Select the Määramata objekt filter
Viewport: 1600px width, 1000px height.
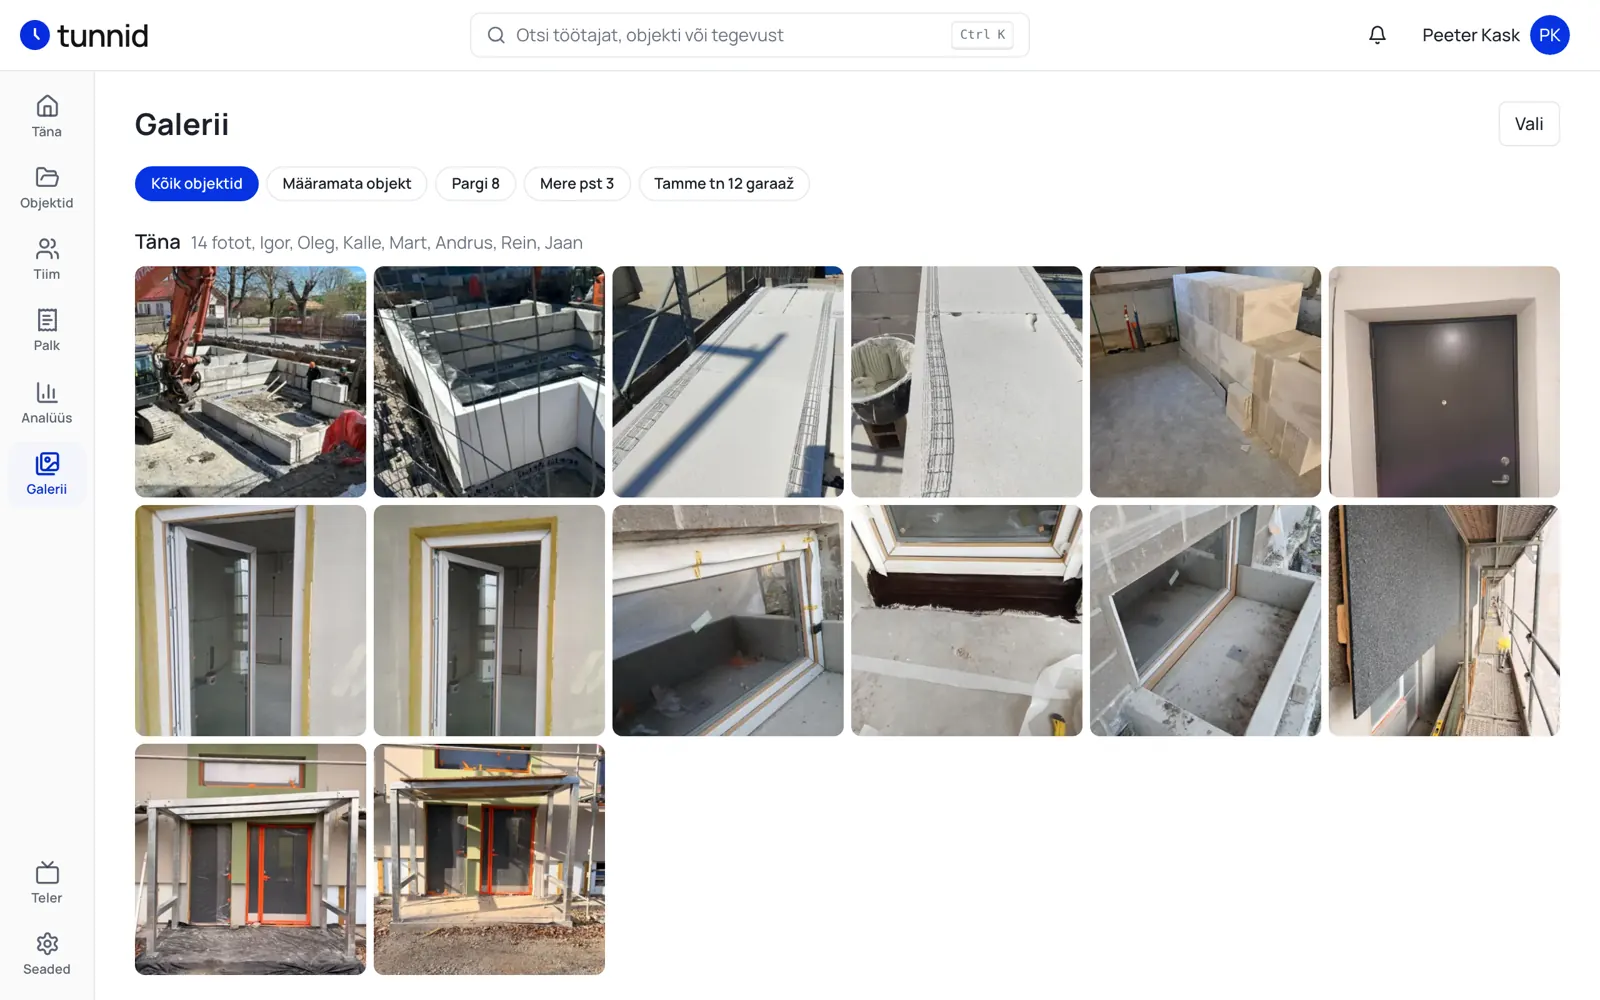(x=347, y=184)
